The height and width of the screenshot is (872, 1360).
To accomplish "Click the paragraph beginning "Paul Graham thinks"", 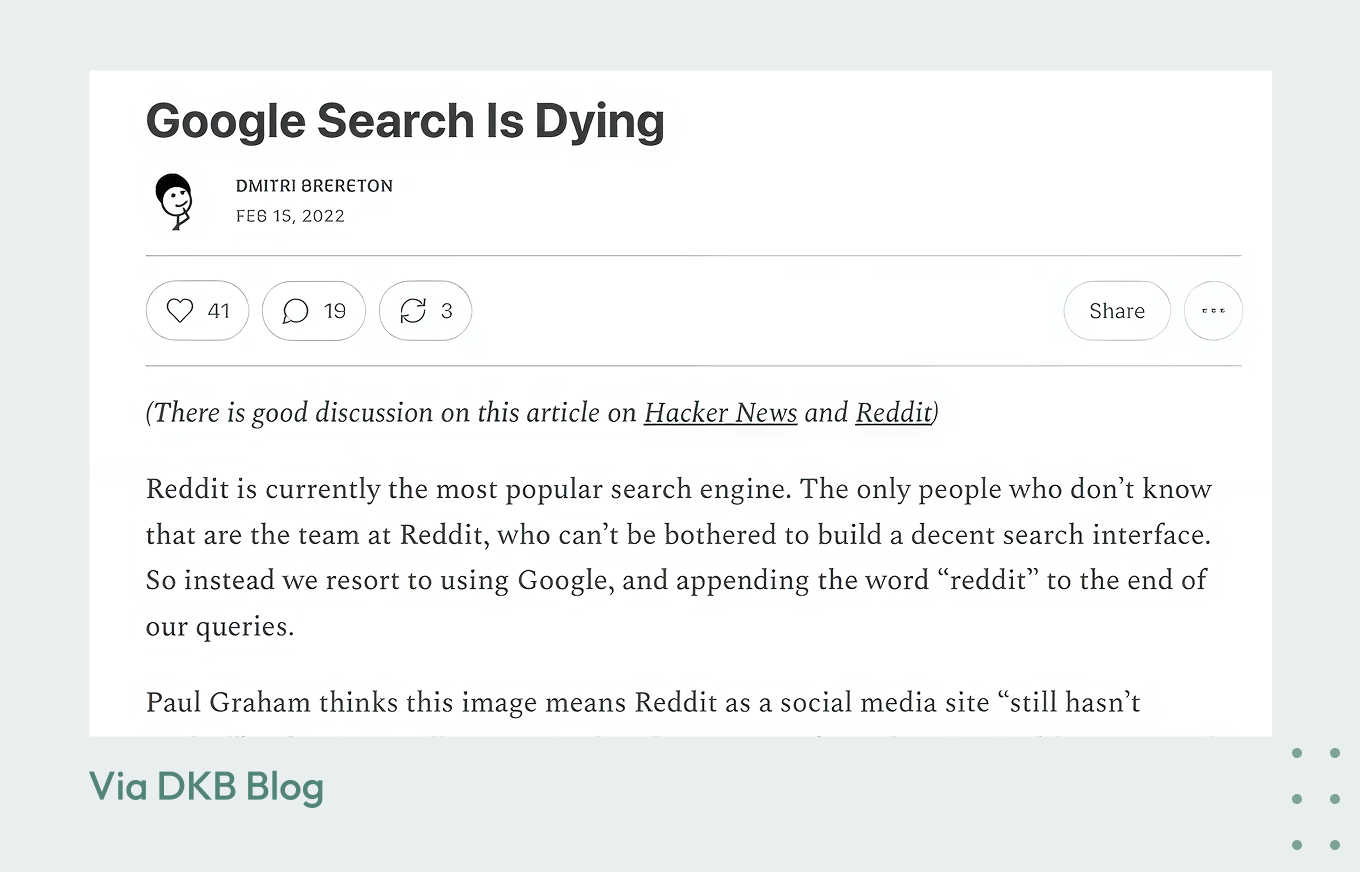I will 643,702.
